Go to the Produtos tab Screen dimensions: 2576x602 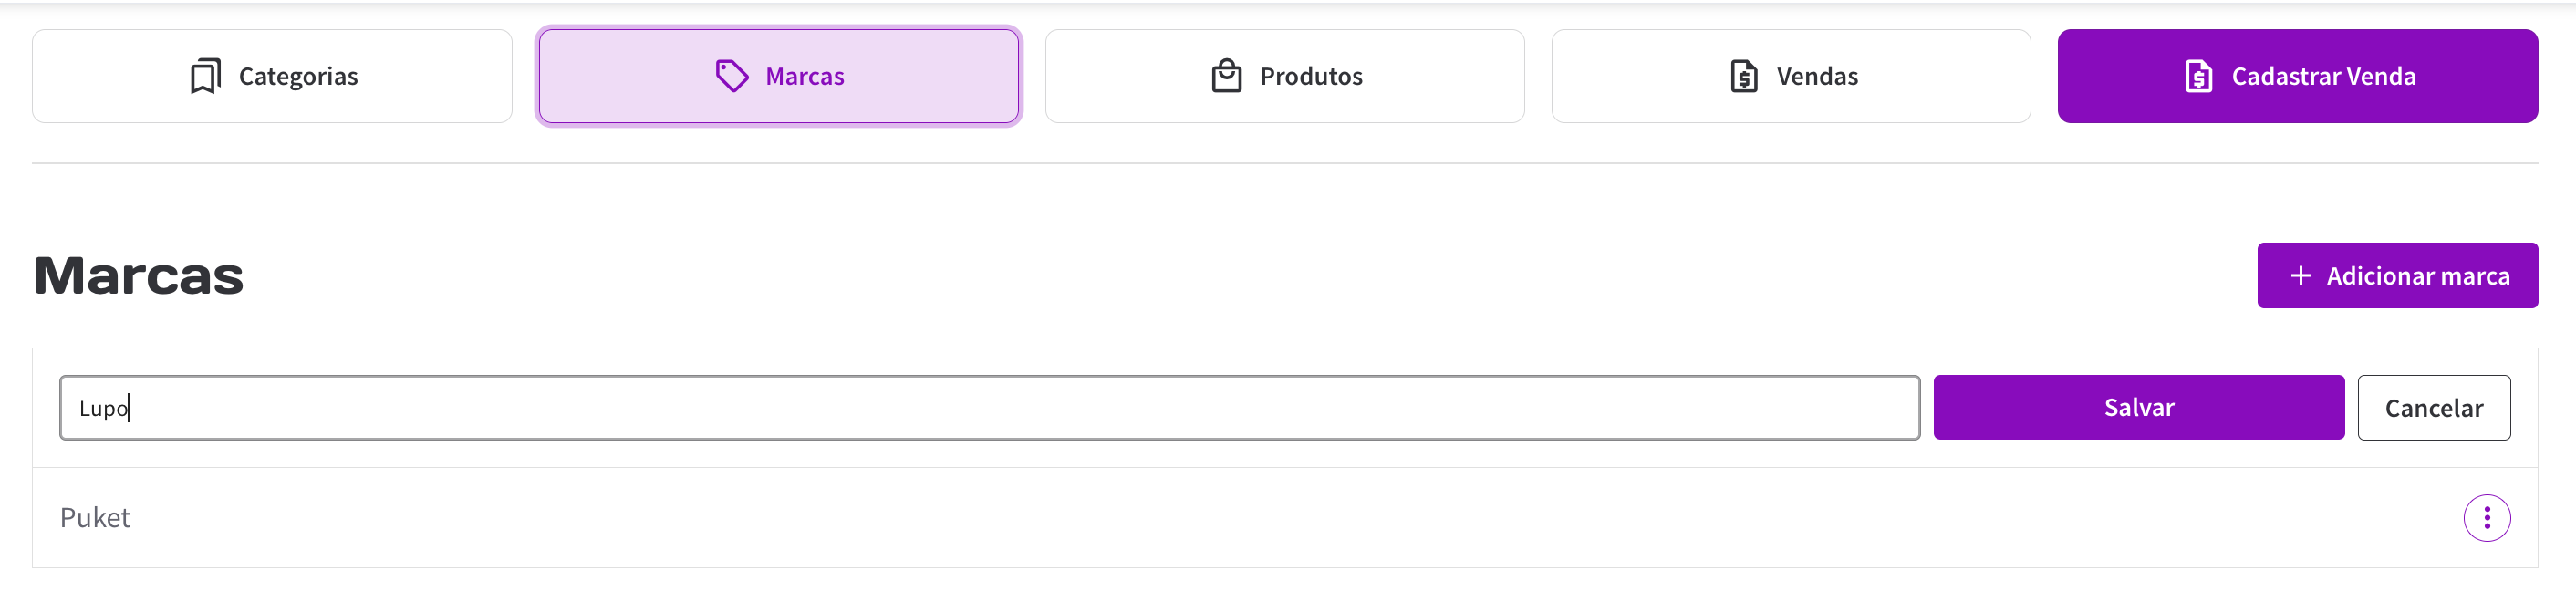click(x=1310, y=76)
